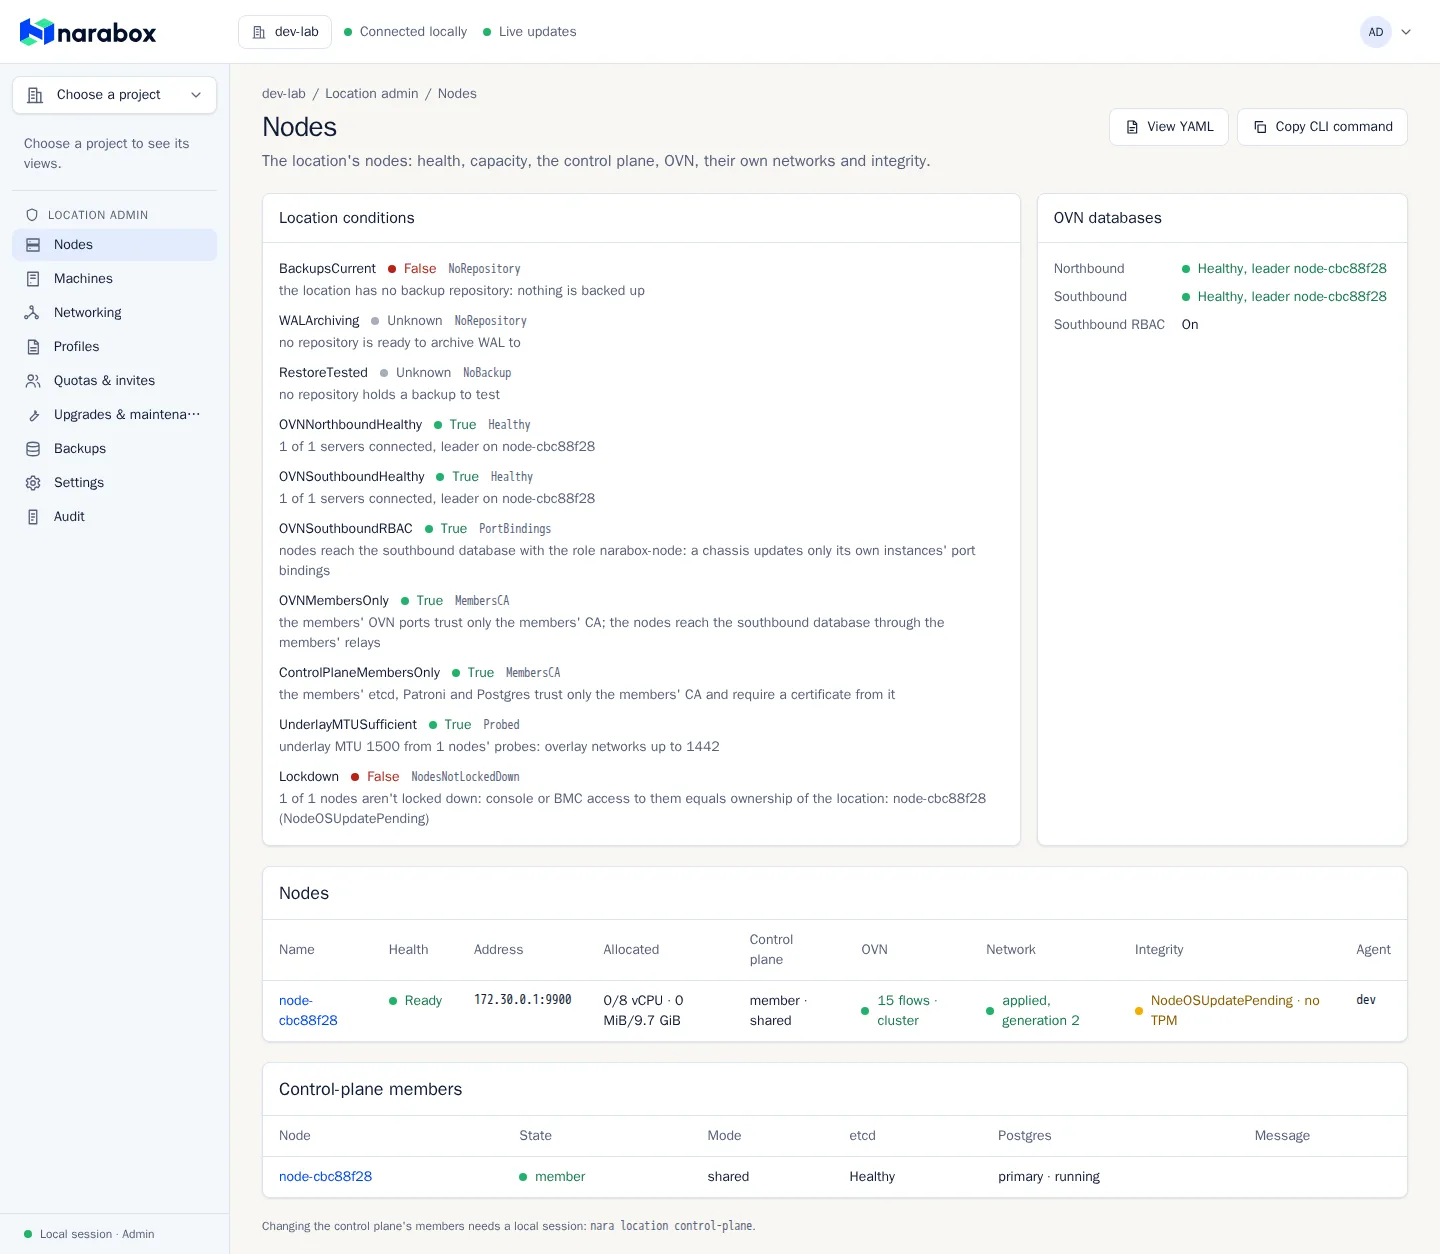
Task: Click the Live updates status
Action: tap(529, 32)
